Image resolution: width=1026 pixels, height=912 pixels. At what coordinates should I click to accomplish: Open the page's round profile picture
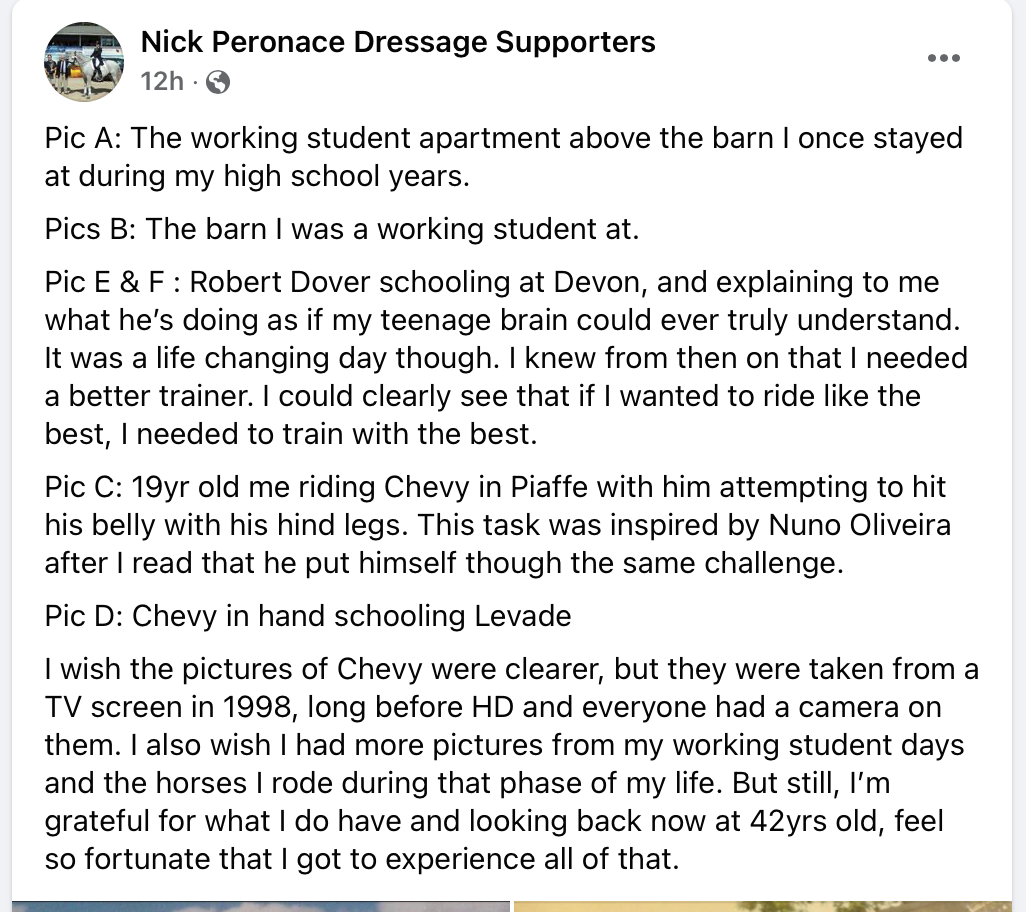click(x=84, y=61)
